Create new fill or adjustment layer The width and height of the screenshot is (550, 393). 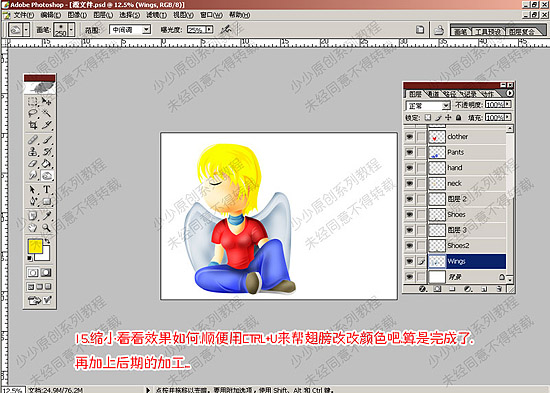468,289
